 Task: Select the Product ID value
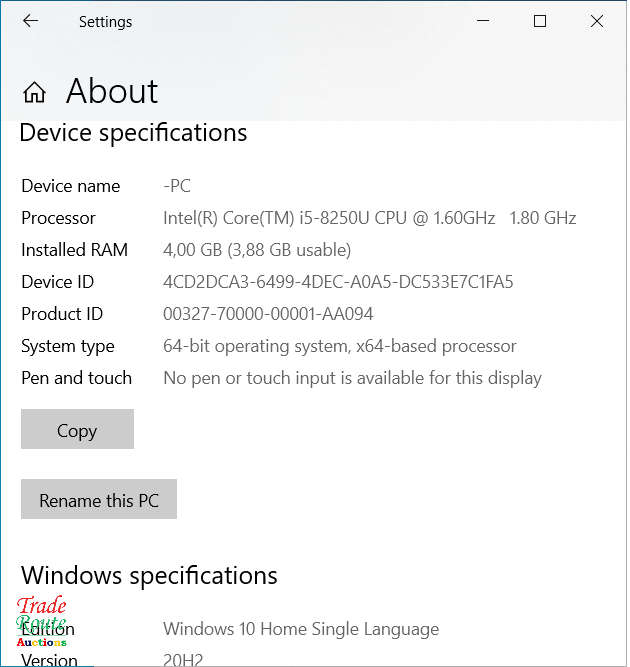pyautogui.click(x=268, y=314)
